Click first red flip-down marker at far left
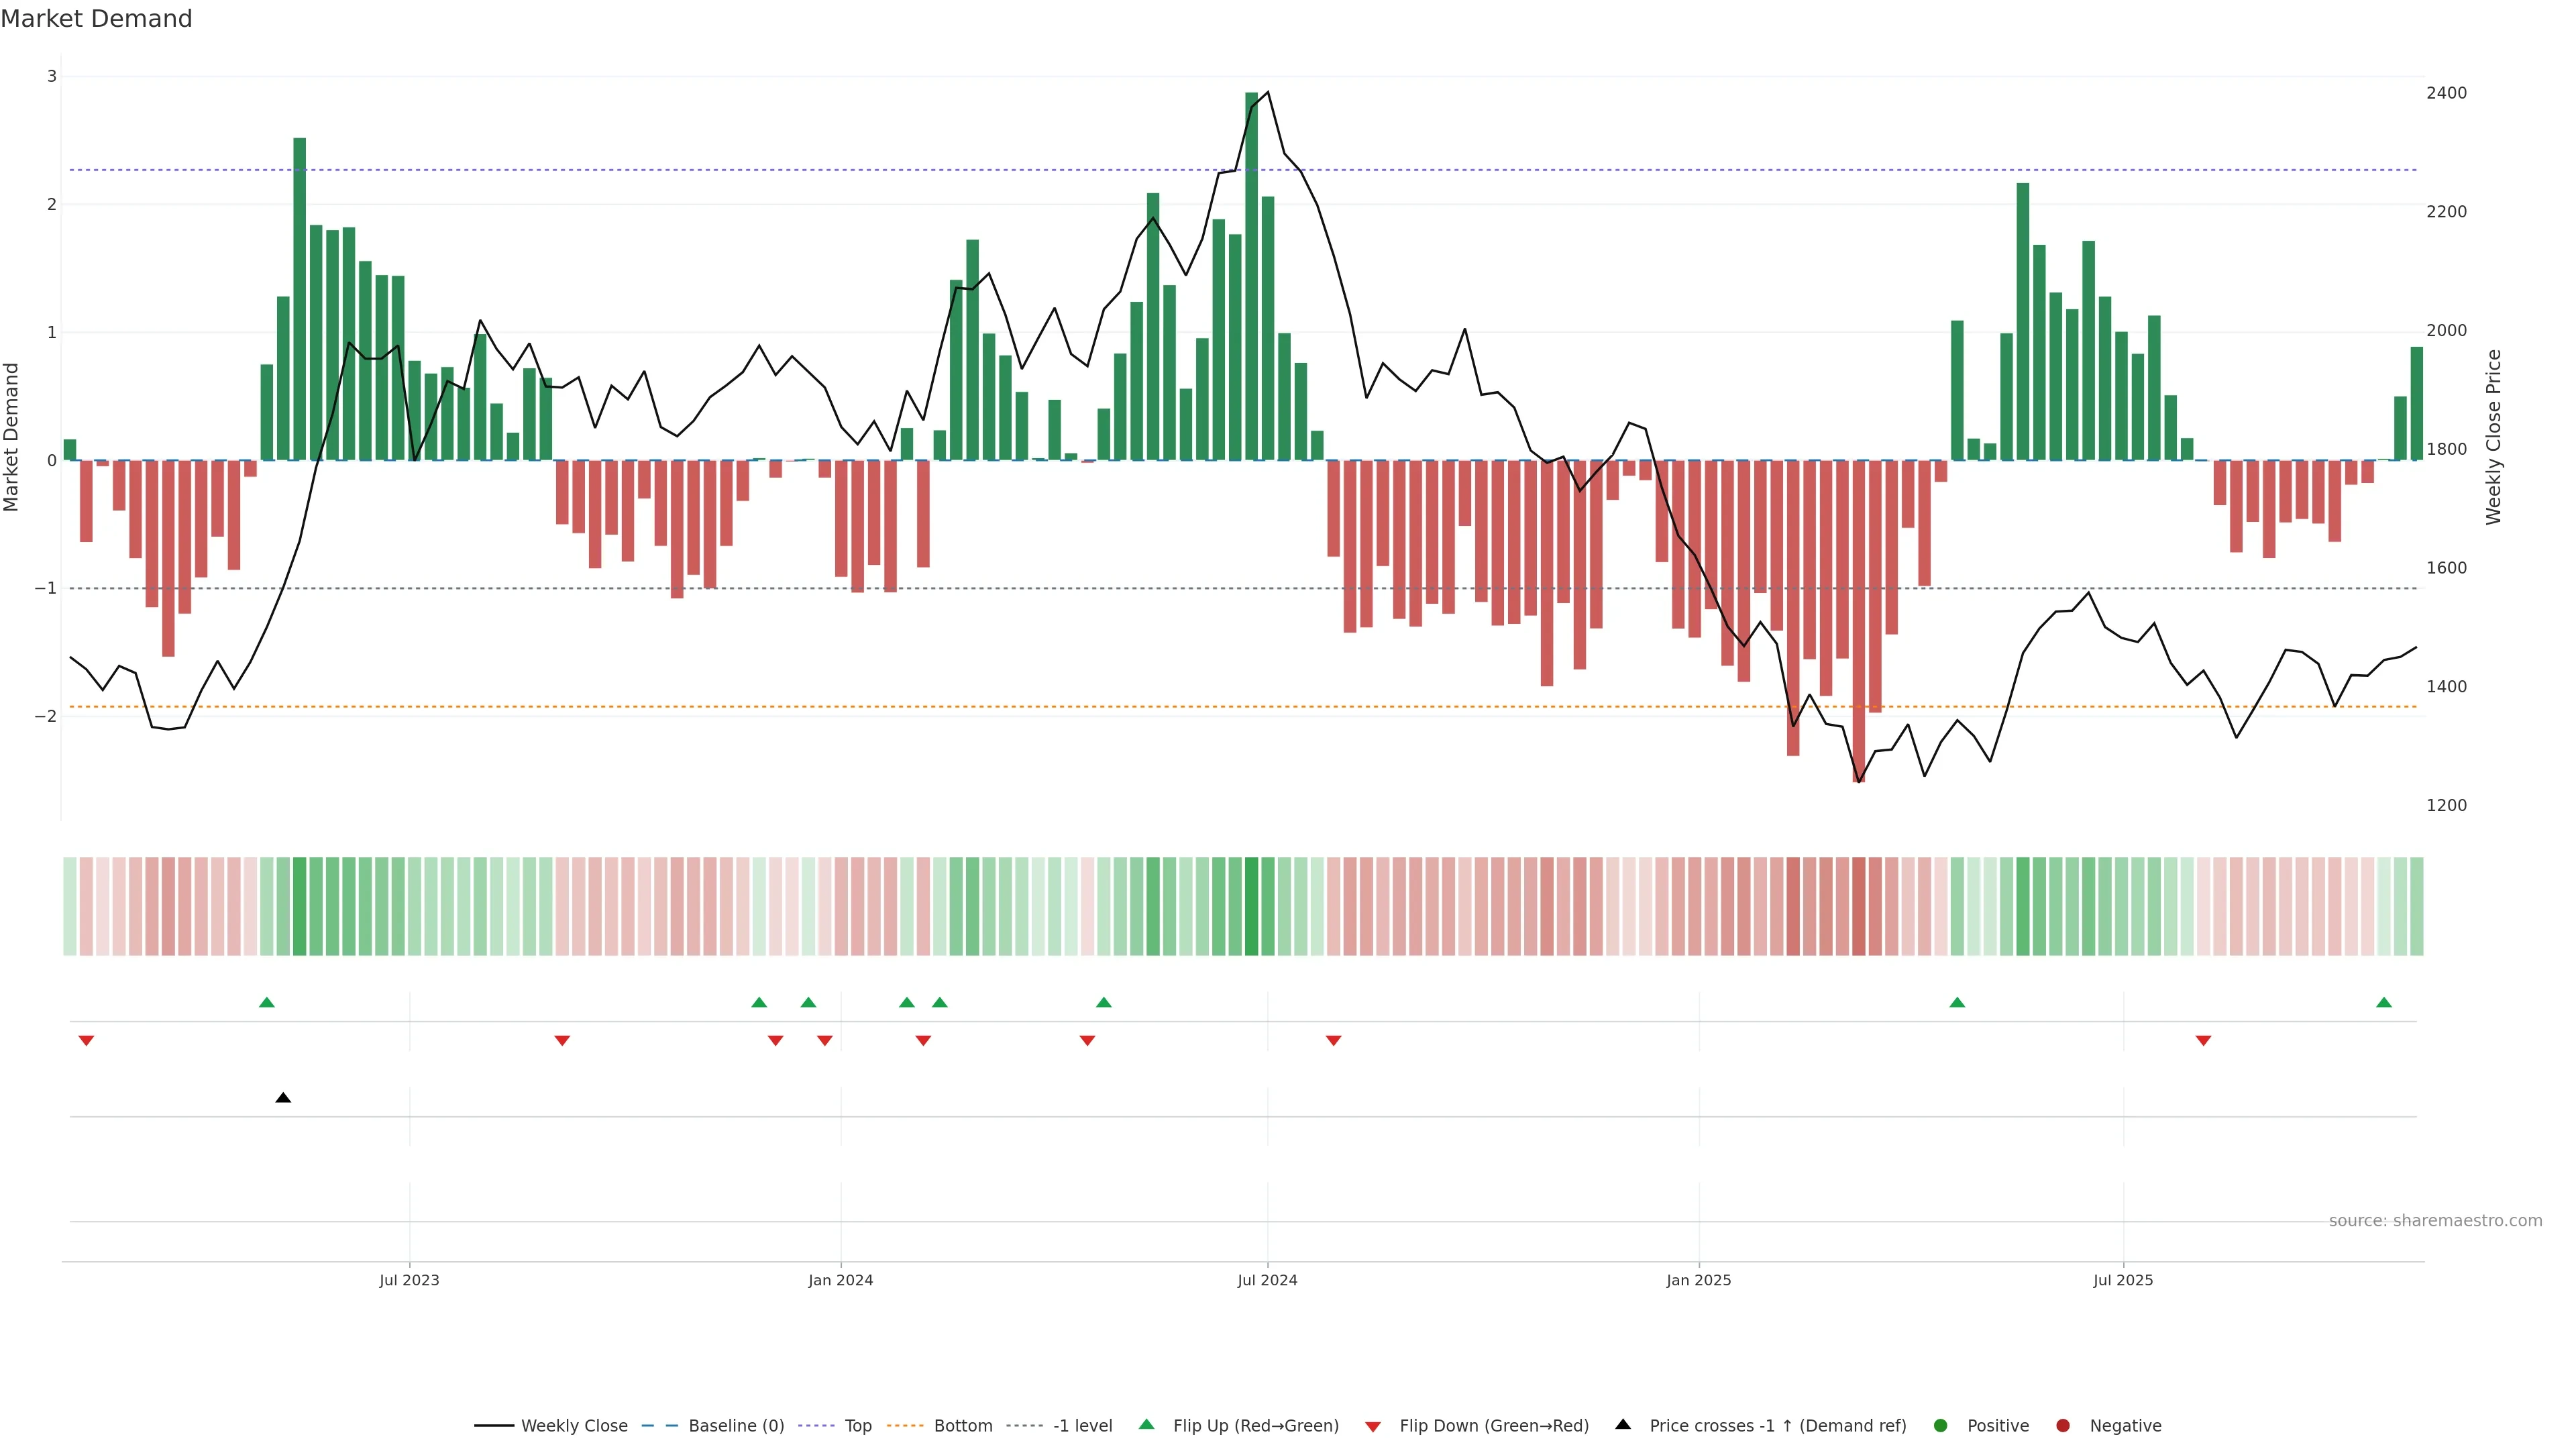Screen dimensions: 2576x1449 (86, 1041)
